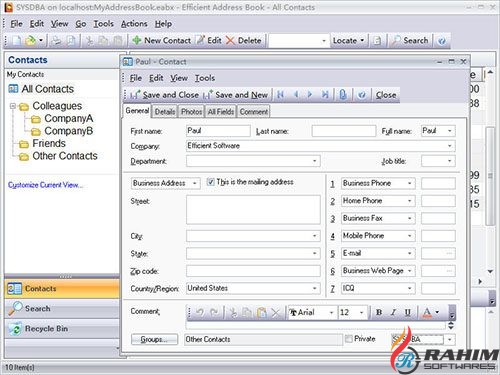The height and width of the screenshot is (375, 500).
Task: Check 'This is the mailing address' box
Action: [210, 182]
